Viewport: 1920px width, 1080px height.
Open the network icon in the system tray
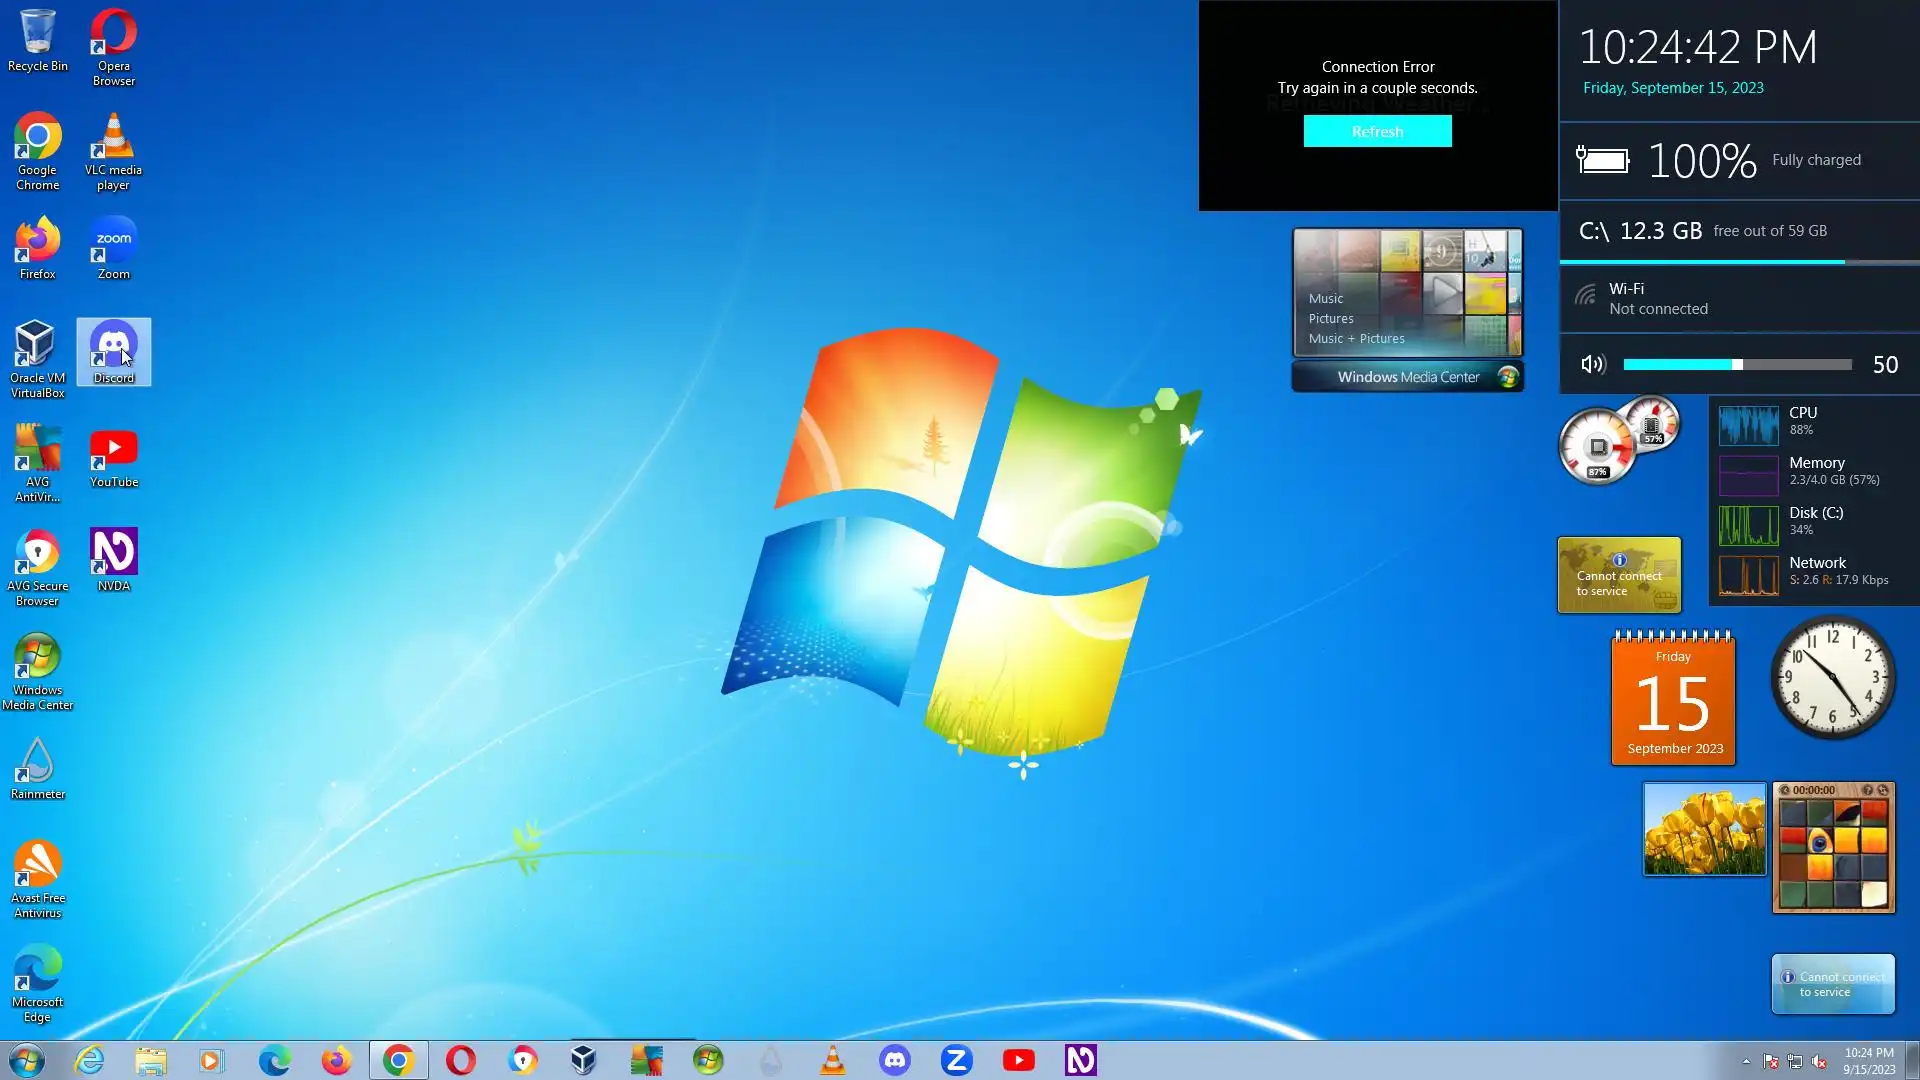[1795, 1061]
